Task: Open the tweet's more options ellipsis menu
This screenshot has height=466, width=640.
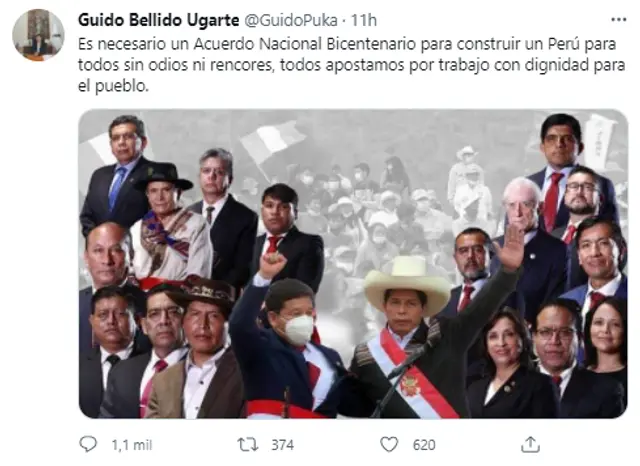Action: pos(618,20)
